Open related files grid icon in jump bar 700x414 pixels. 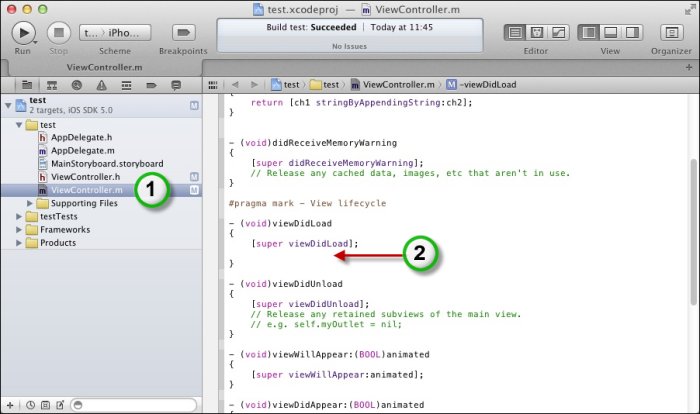pyautogui.click(x=213, y=85)
